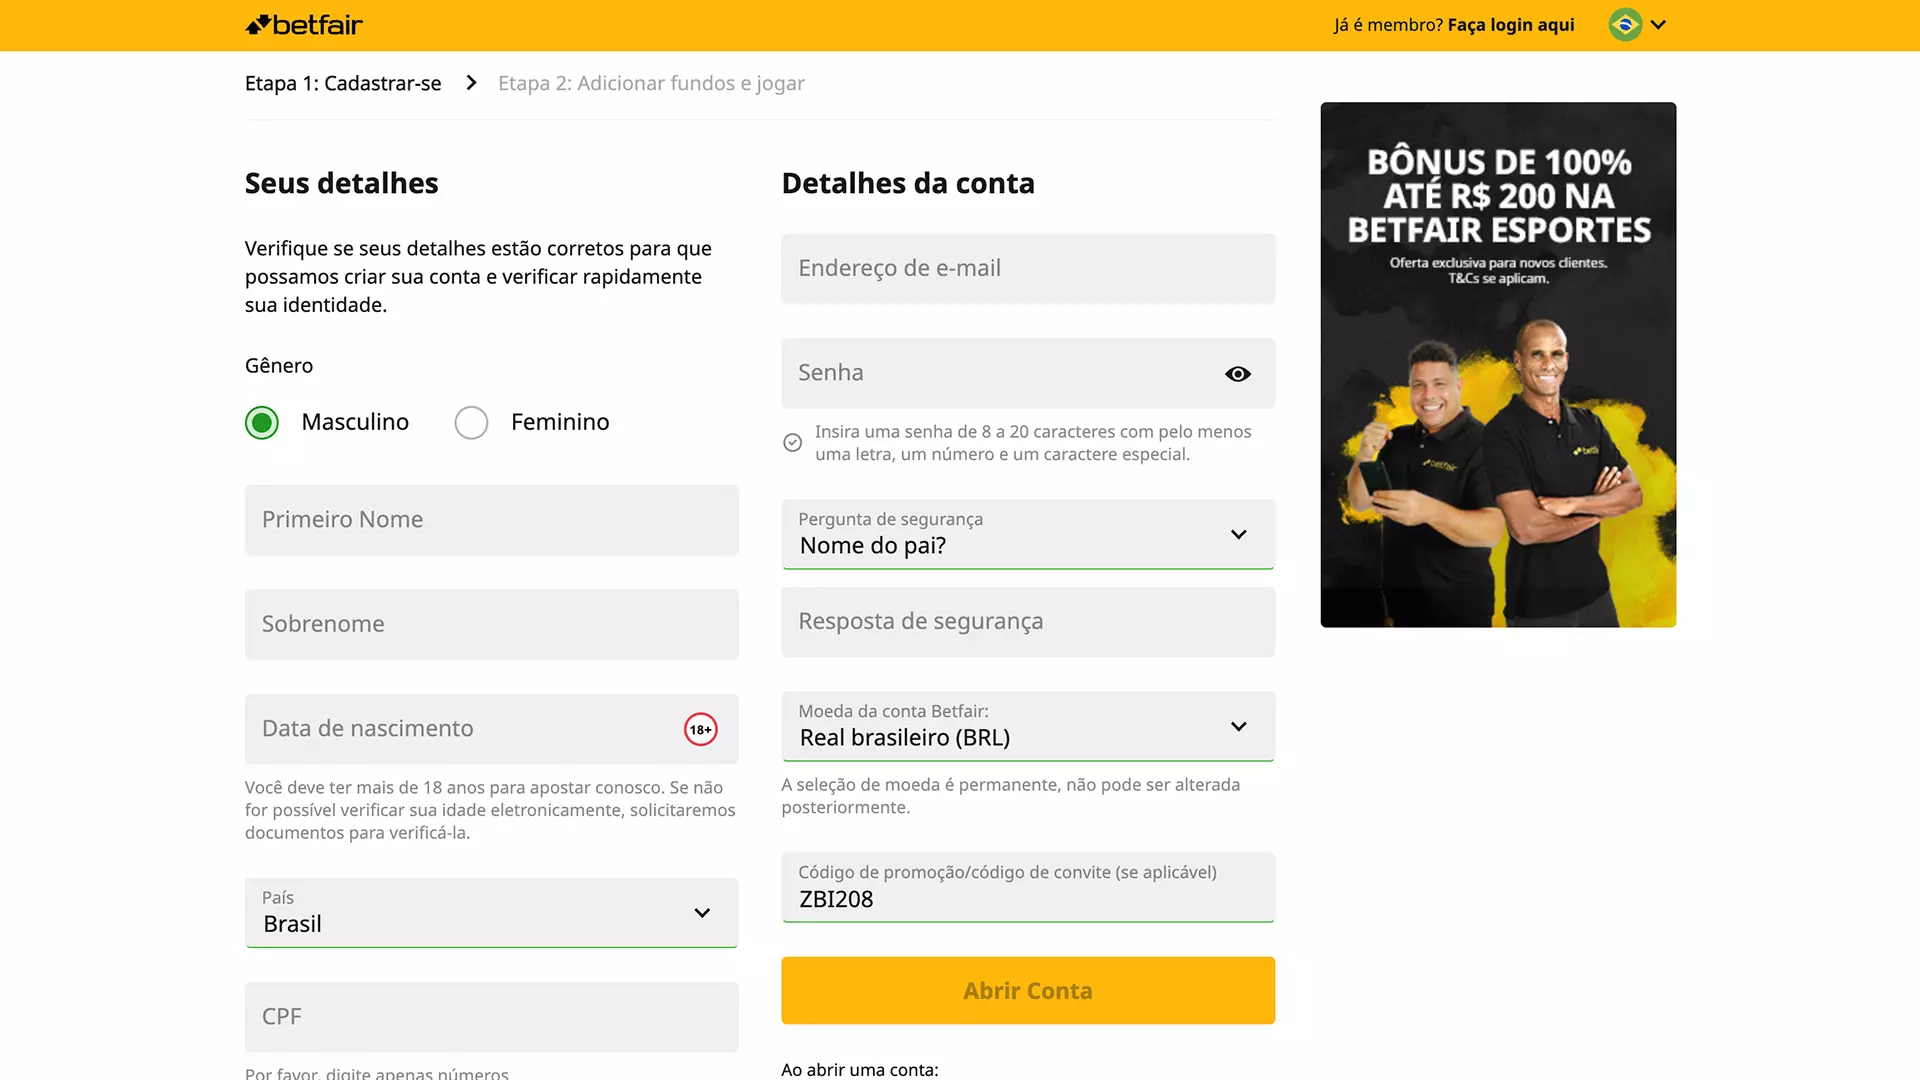The width and height of the screenshot is (1920, 1080).
Task: Click the Betfair logo
Action: click(x=304, y=25)
